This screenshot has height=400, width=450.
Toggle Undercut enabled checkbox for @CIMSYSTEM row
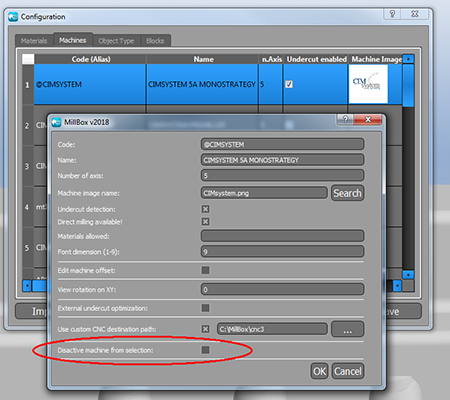tap(289, 84)
